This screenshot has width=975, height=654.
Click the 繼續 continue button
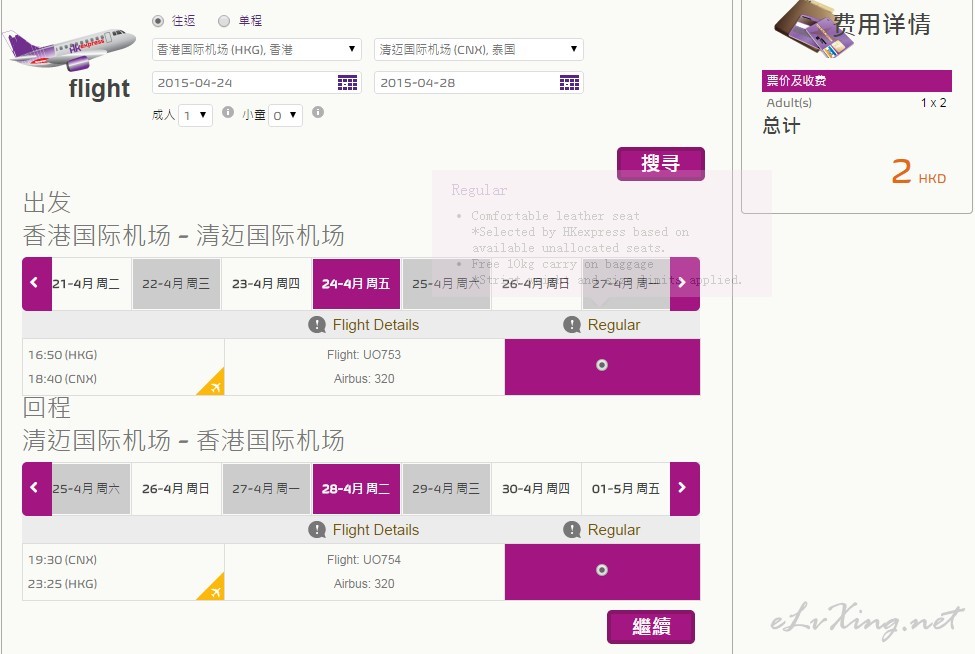(x=651, y=627)
